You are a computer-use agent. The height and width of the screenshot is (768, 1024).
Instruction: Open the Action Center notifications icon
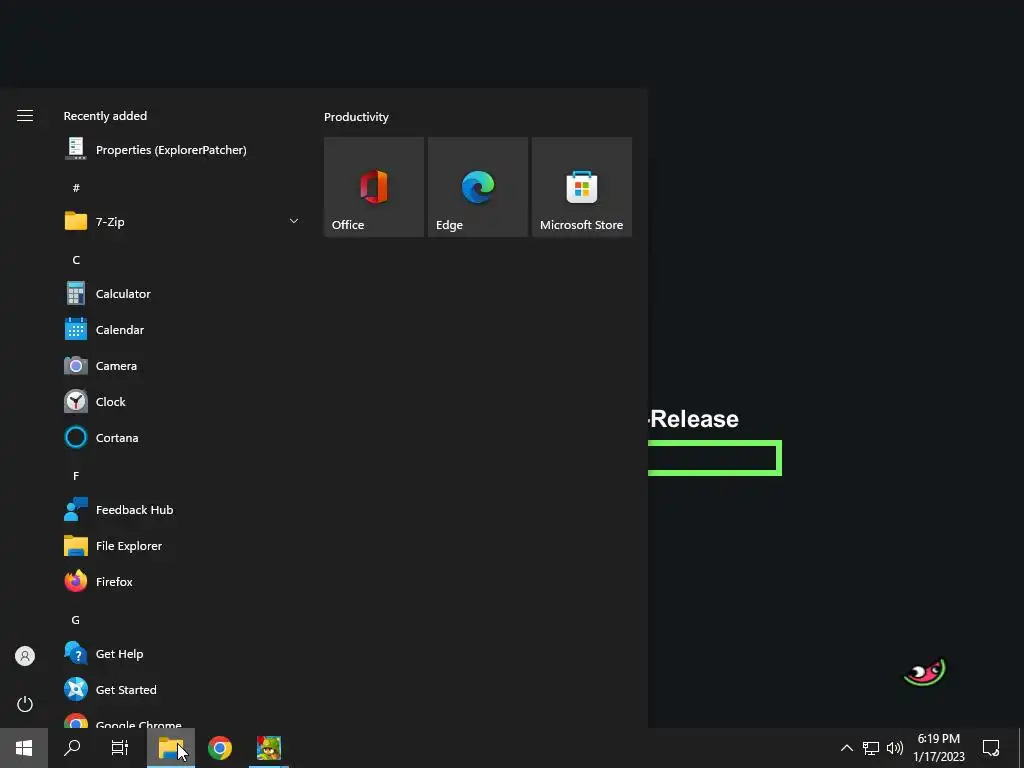[x=991, y=748]
